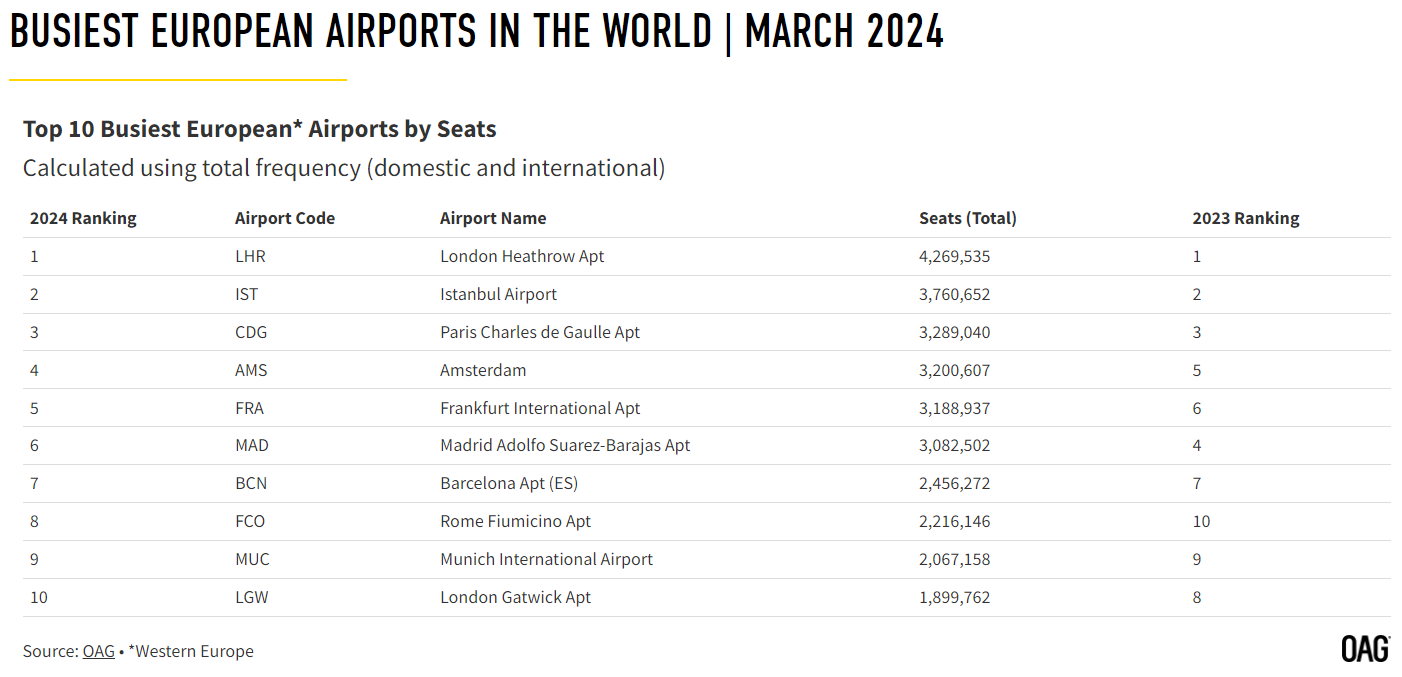Screen dimensions: 1402x677
Task: Select 'Munich International Airport' name
Action: 546,559
